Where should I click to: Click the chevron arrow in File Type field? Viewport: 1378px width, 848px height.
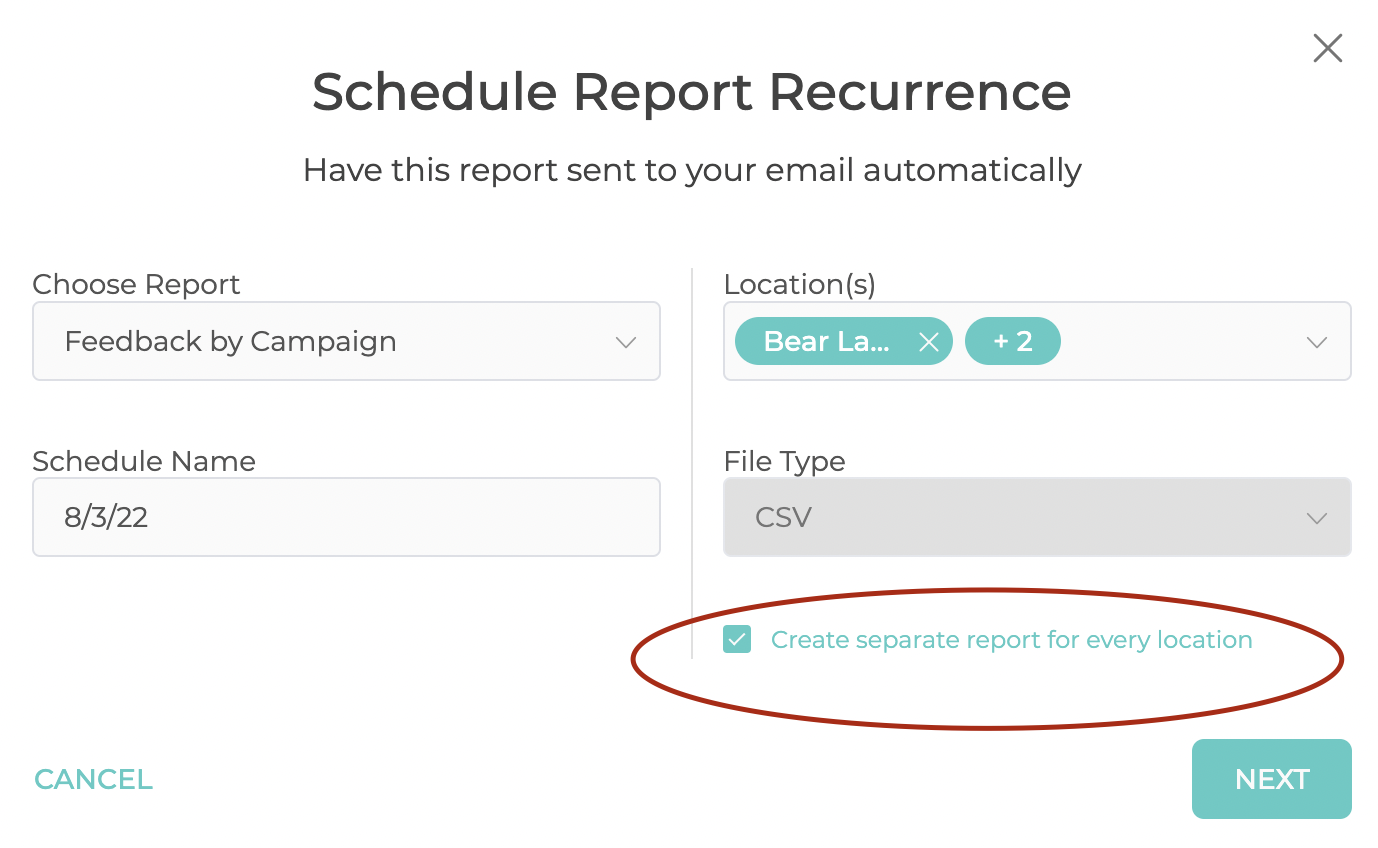point(1317,518)
